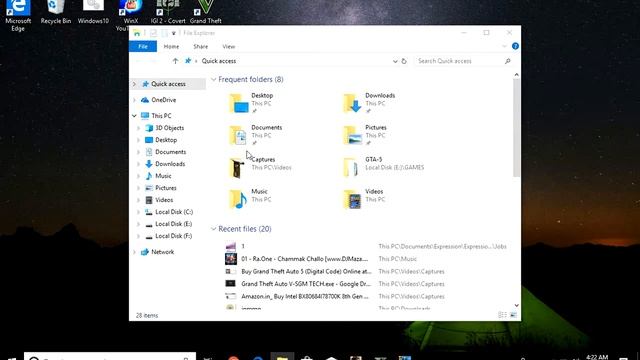The height and width of the screenshot is (360, 640).
Task: Open the Captures frequent folder
Action: click(260, 167)
